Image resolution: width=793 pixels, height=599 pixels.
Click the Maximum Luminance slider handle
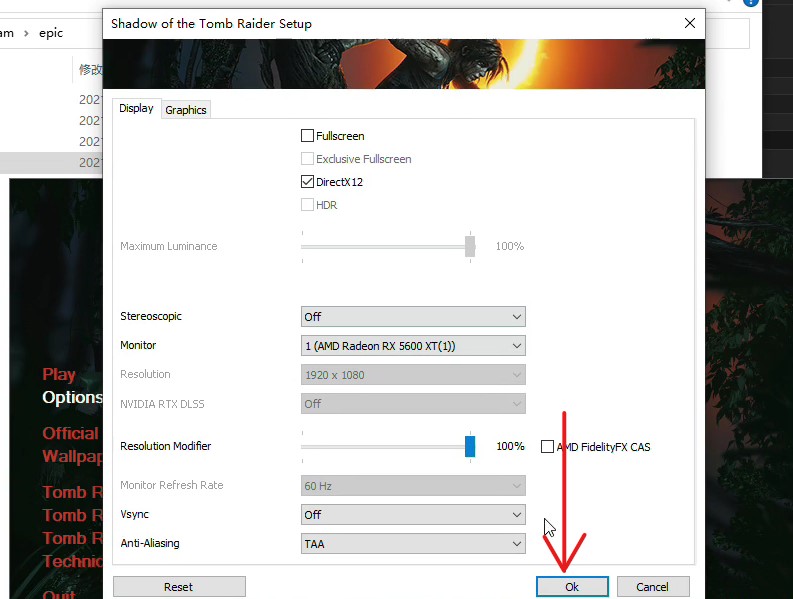[x=470, y=246]
